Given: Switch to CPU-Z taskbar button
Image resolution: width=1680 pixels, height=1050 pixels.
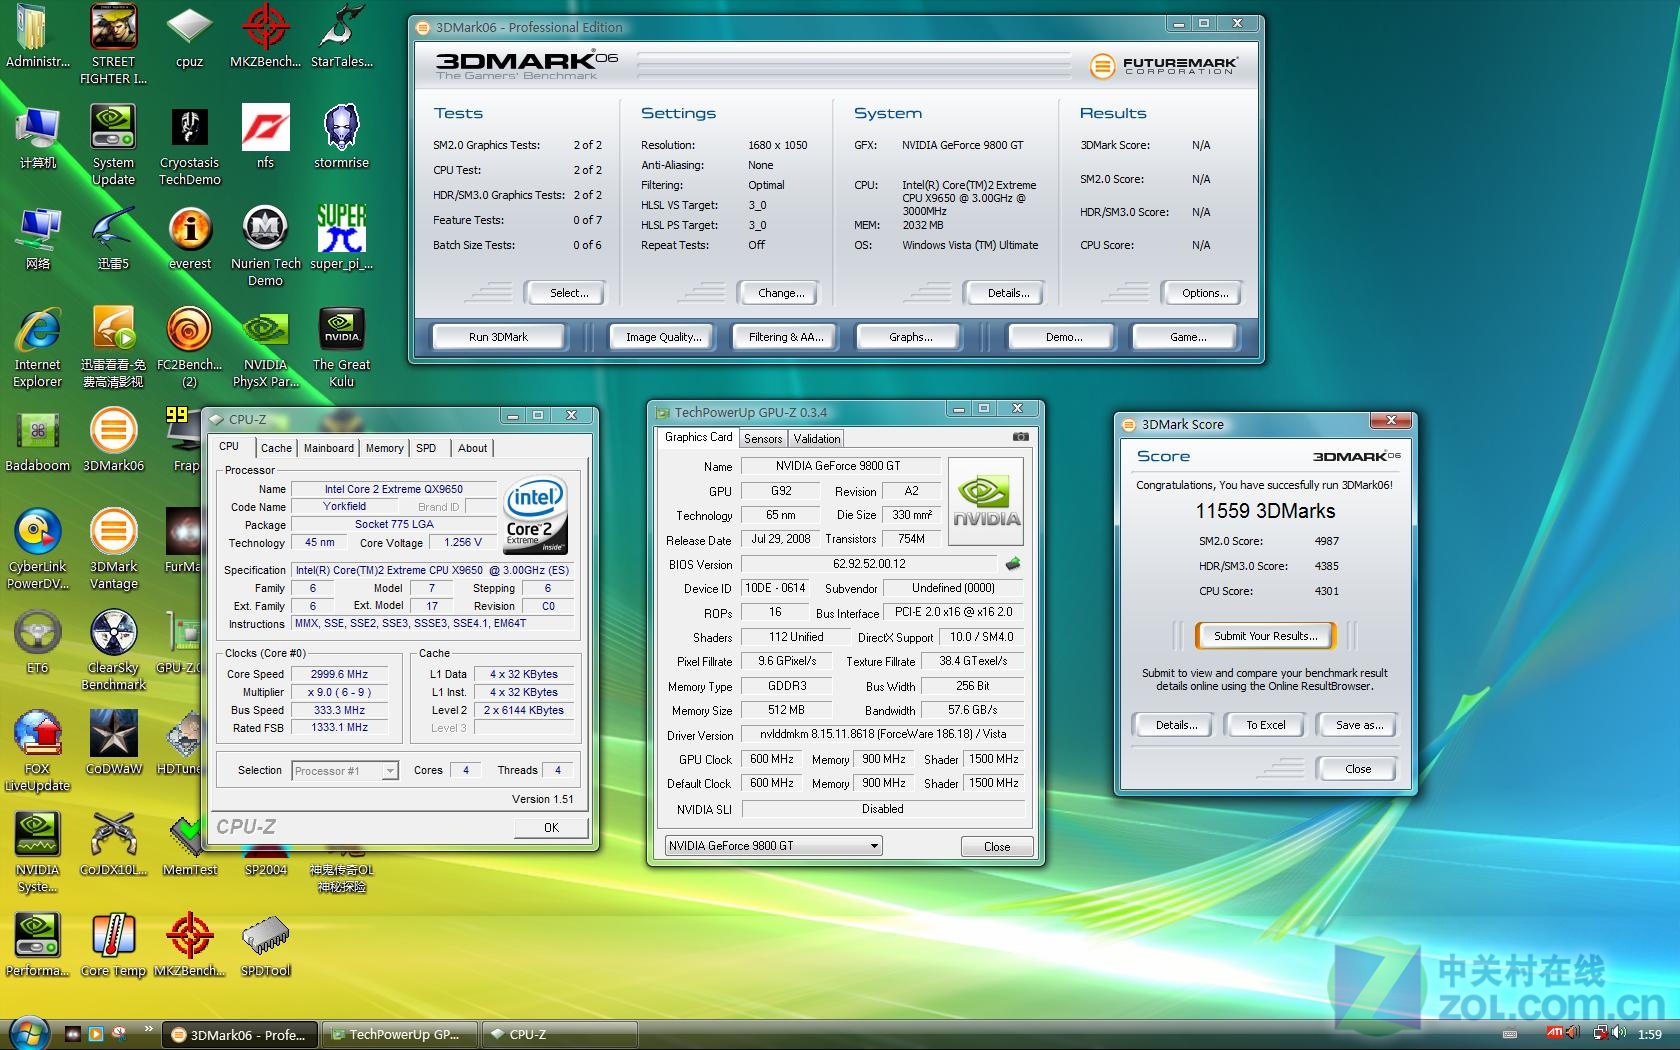Looking at the screenshot, I should click(558, 1035).
